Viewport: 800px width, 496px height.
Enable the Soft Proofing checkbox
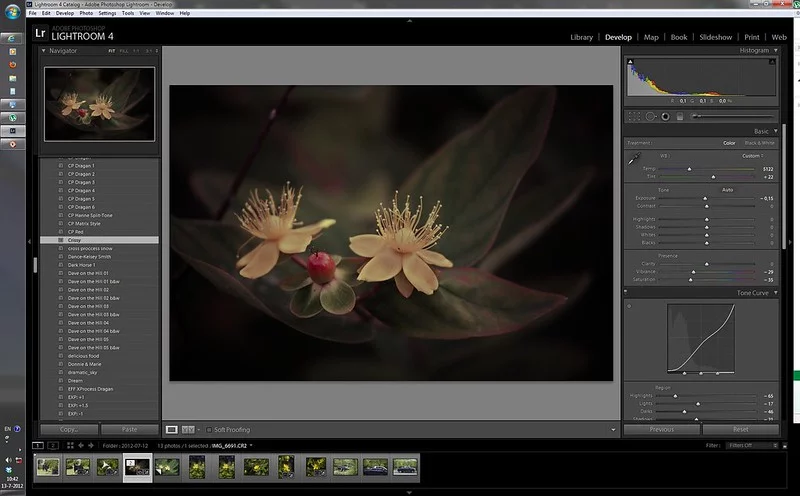tap(208, 429)
